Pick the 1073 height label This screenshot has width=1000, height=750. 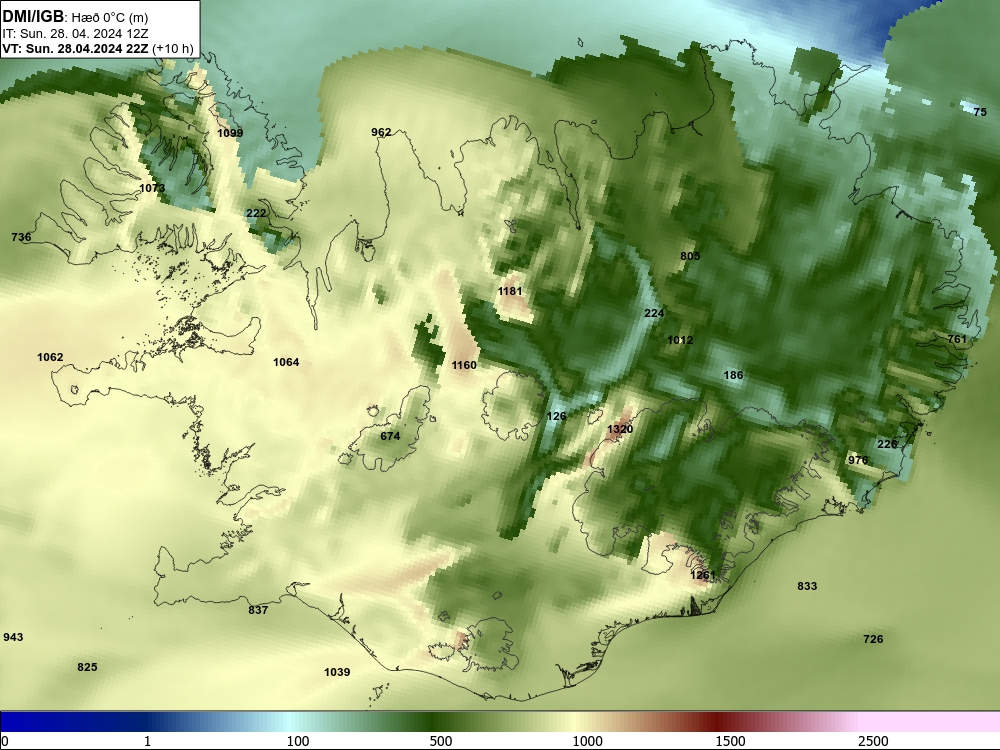(152, 188)
